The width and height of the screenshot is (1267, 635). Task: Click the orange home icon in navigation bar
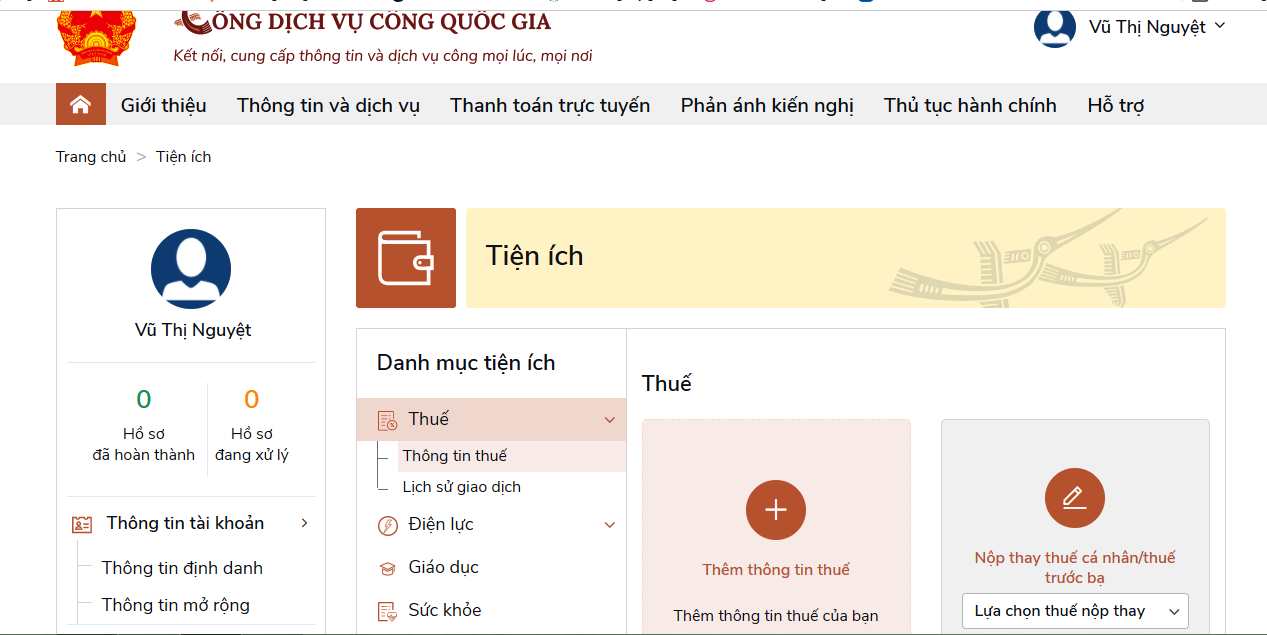[81, 105]
